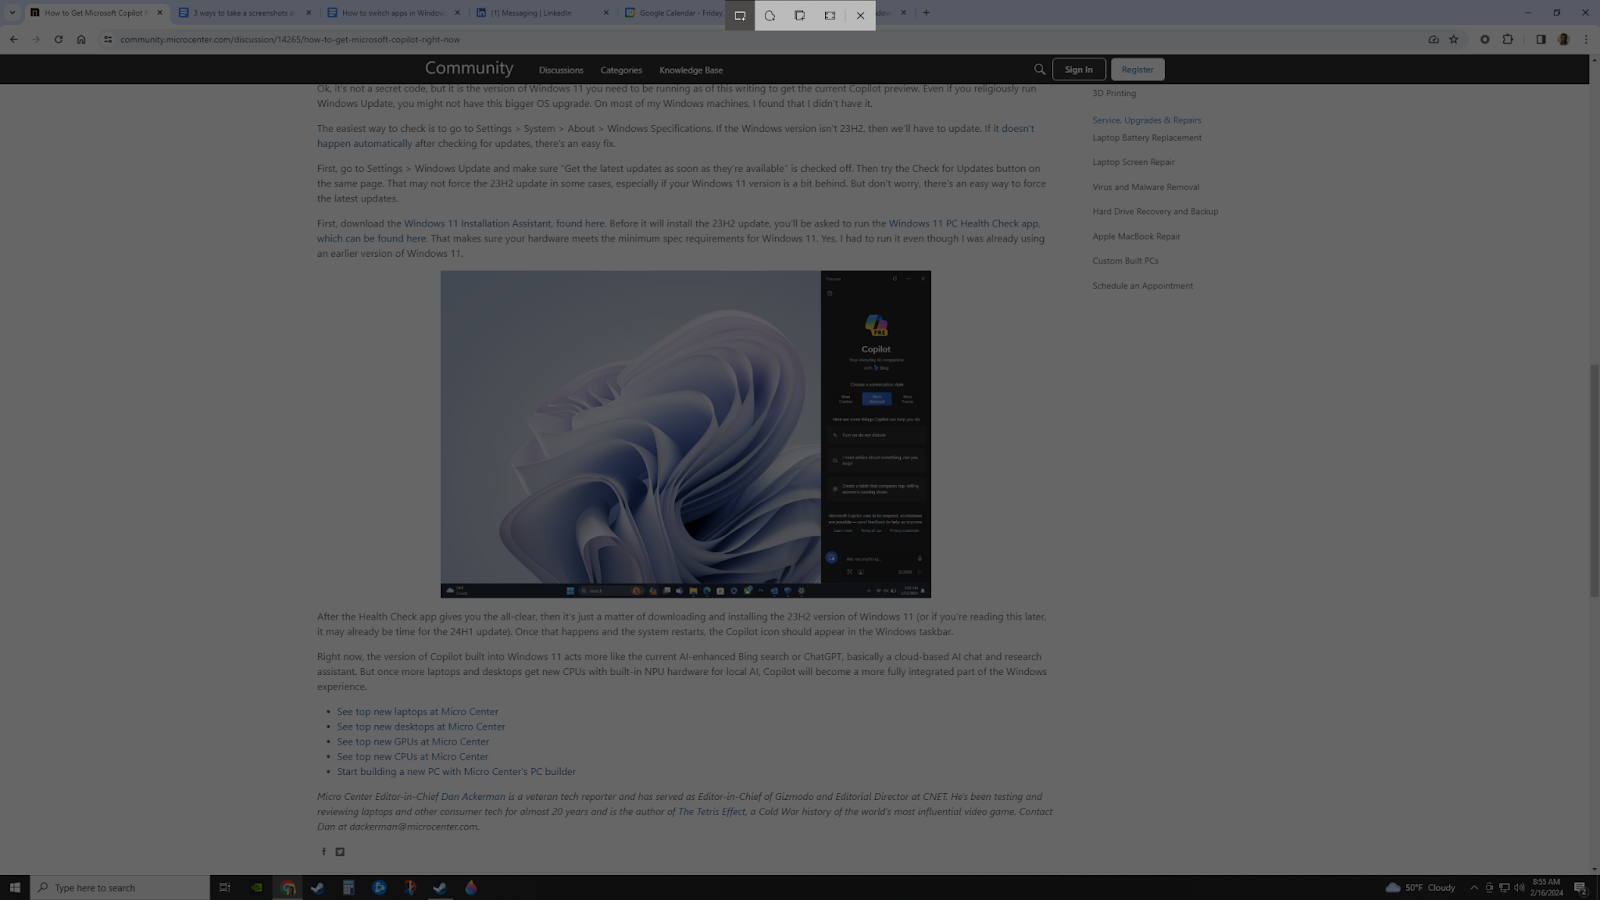Switch to Google Calendar tab
The width and height of the screenshot is (1600, 900).
click(672, 13)
